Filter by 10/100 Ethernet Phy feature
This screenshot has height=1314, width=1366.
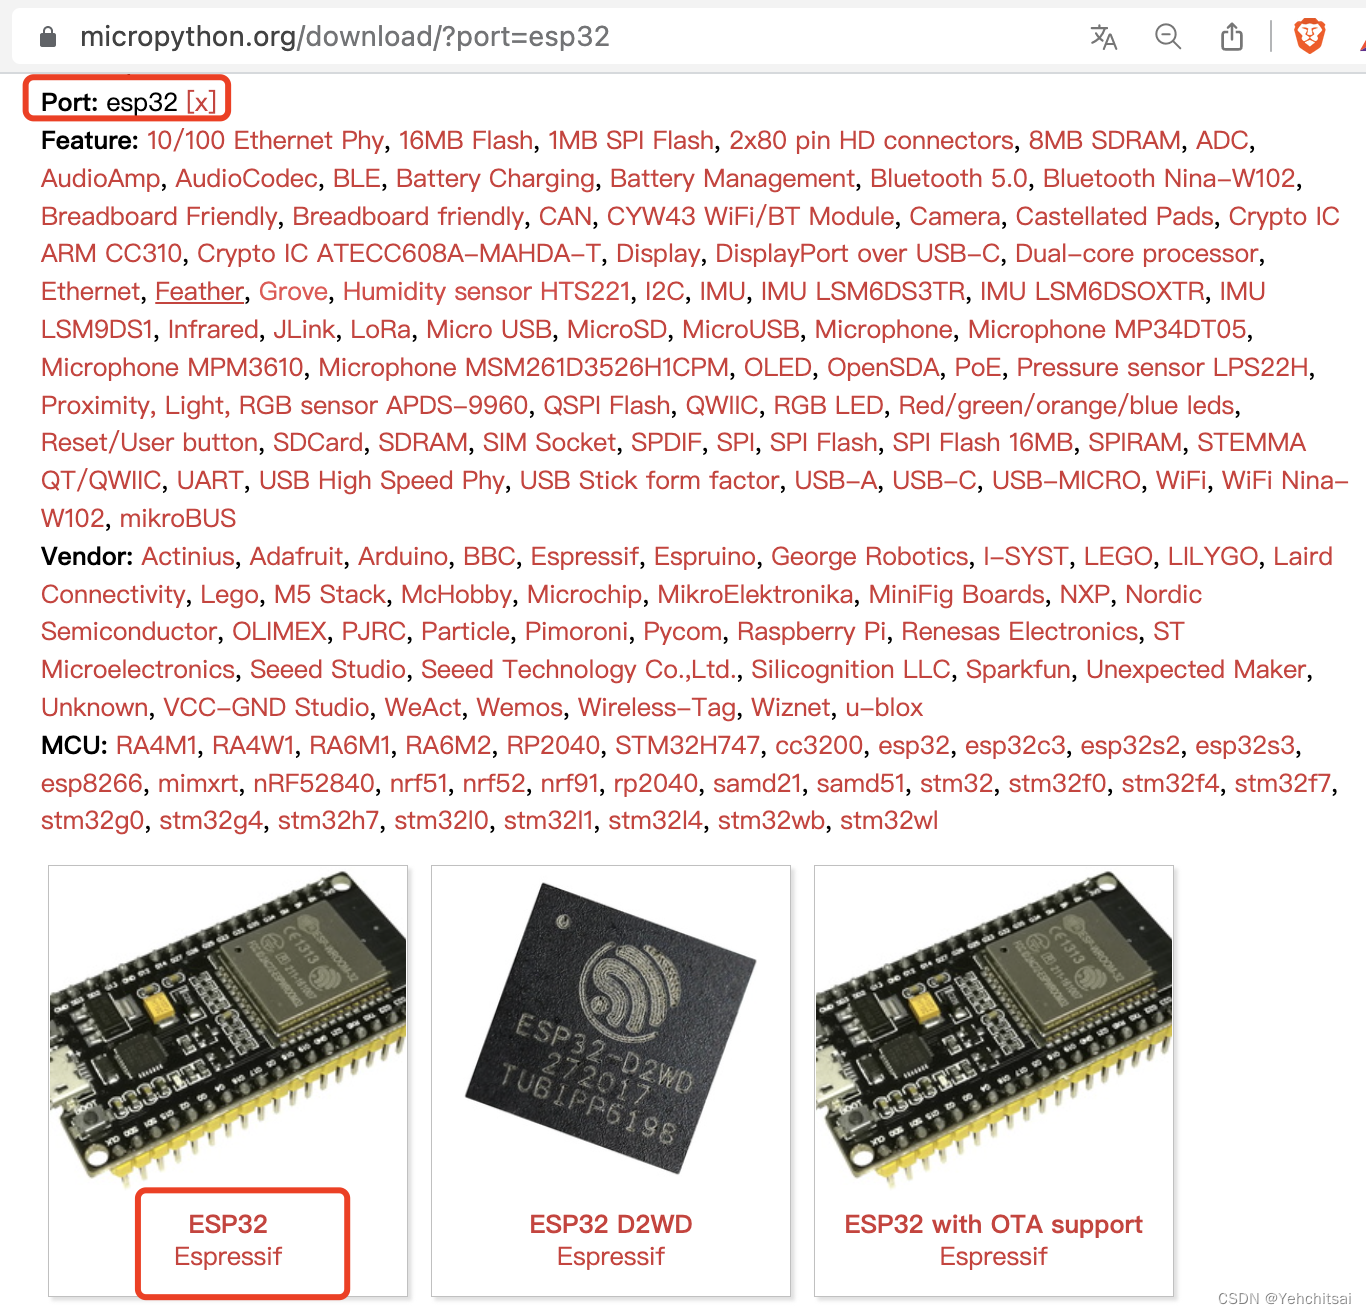(265, 141)
